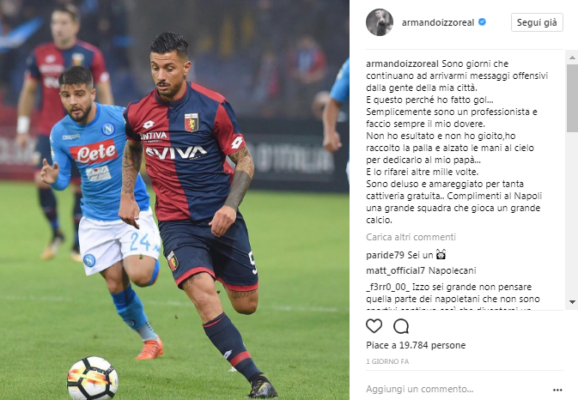Open the three-dot more options menu
This screenshot has height=400, width=578.
point(557,390)
